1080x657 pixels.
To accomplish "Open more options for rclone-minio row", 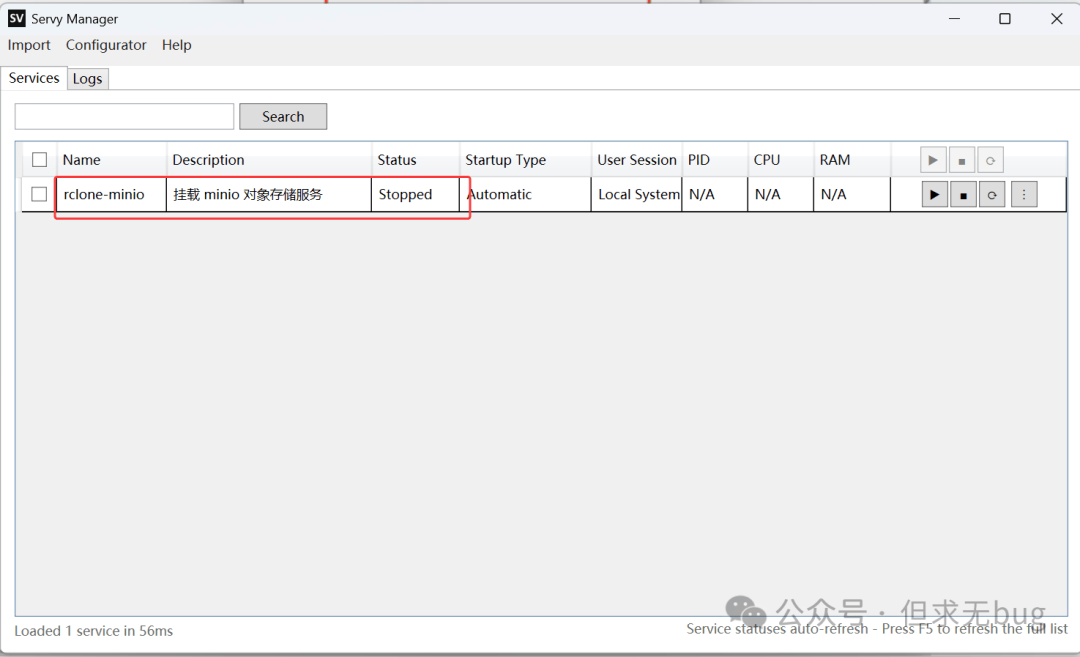I will [x=1024, y=195].
